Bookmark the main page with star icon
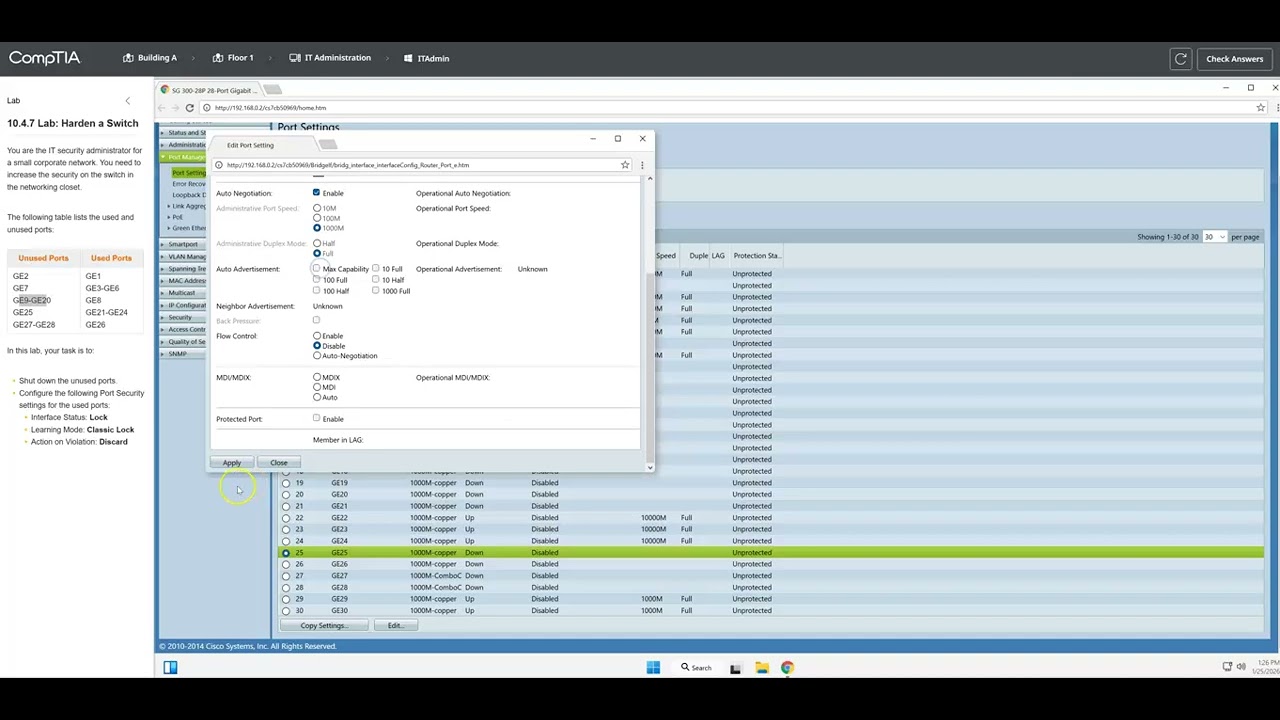This screenshot has width=1280, height=720. point(1260,108)
